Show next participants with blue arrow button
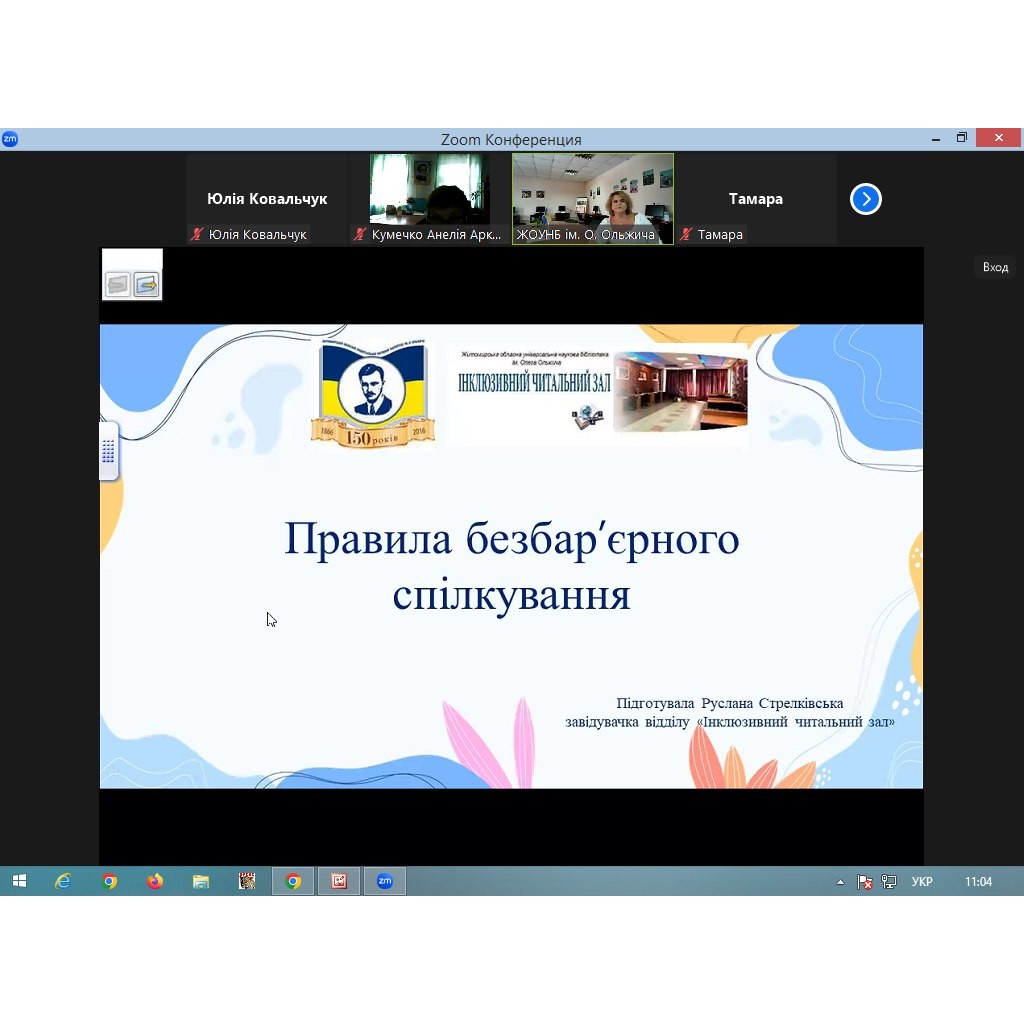This screenshot has width=1024, height=1024. coord(865,199)
